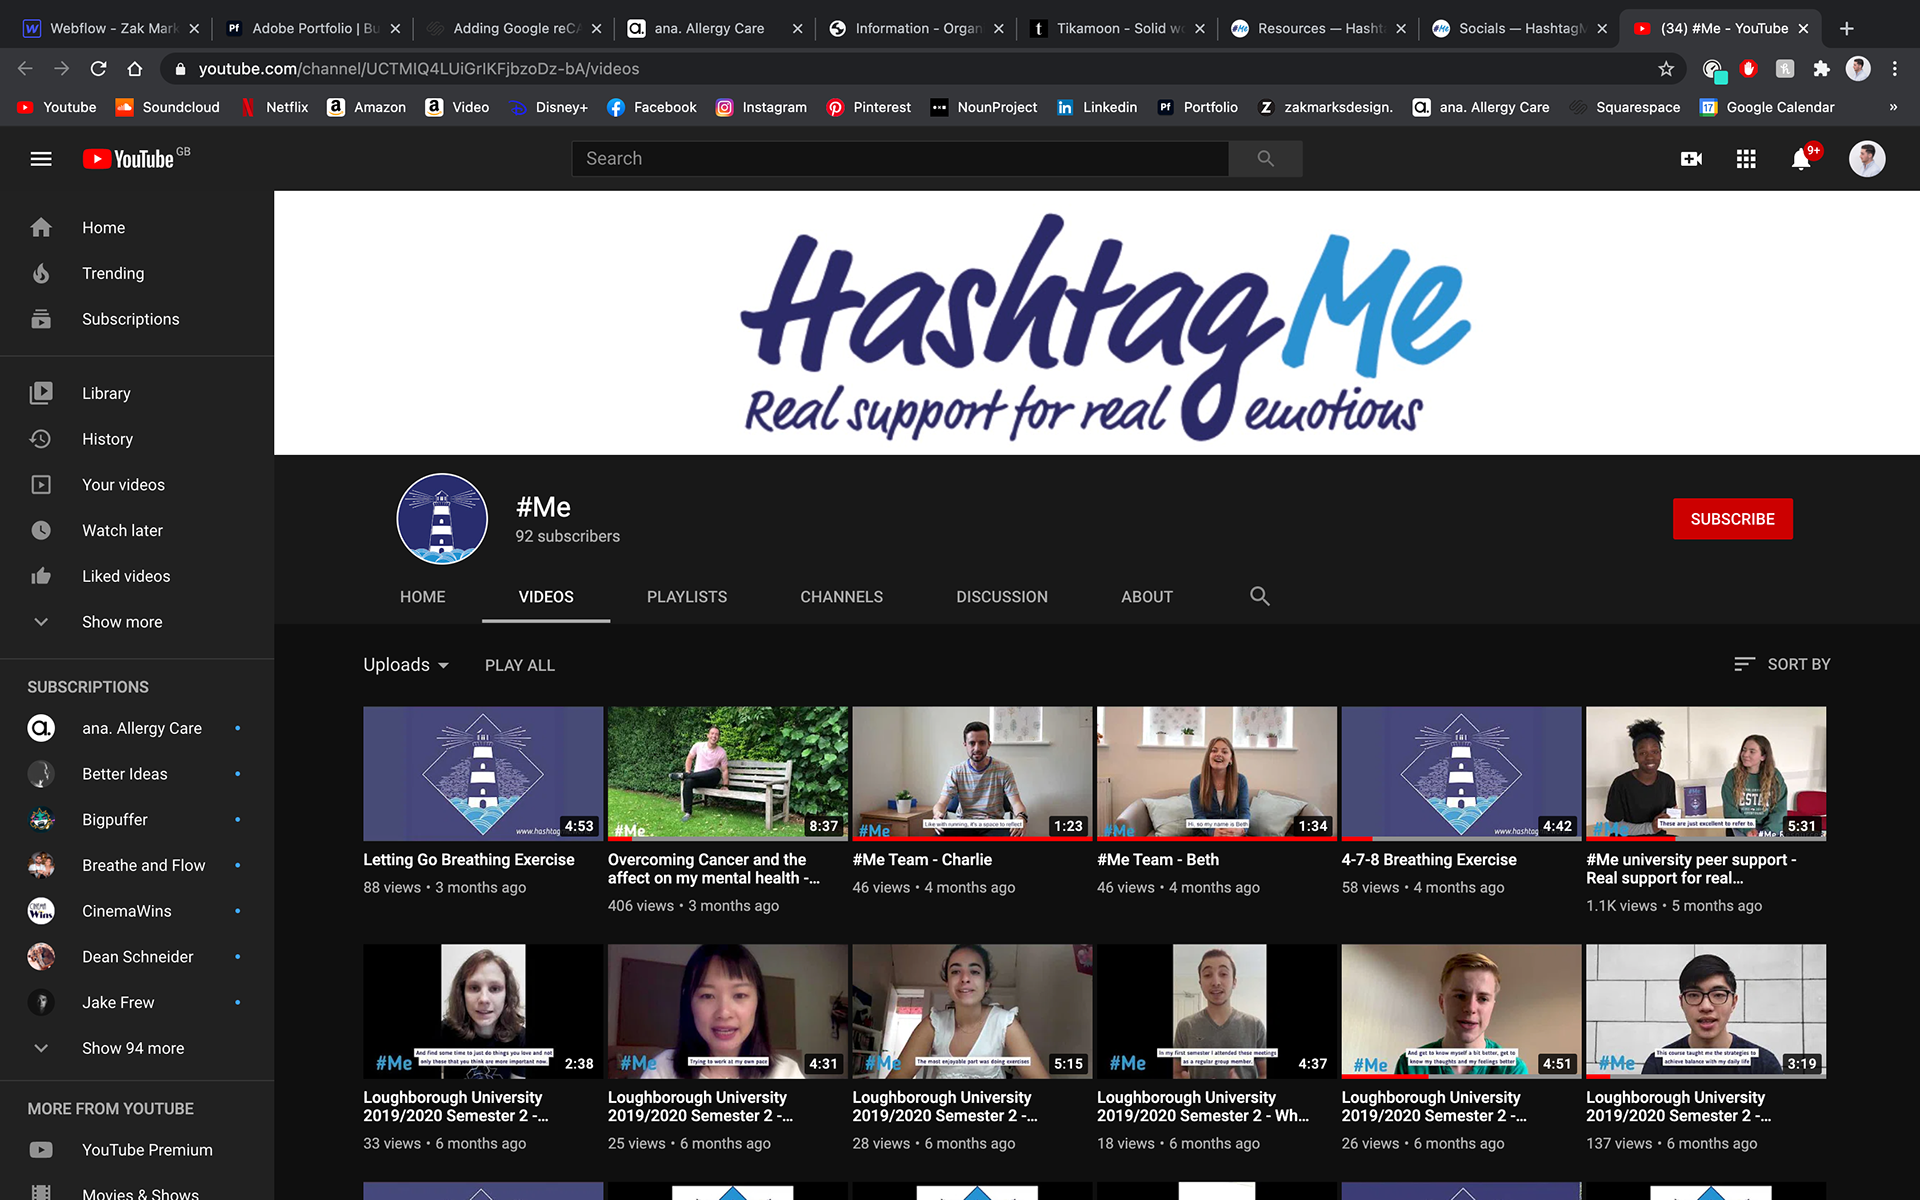Open the 4-7-8 Breathing Exercise thumbnail

pyautogui.click(x=1461, y=774)
